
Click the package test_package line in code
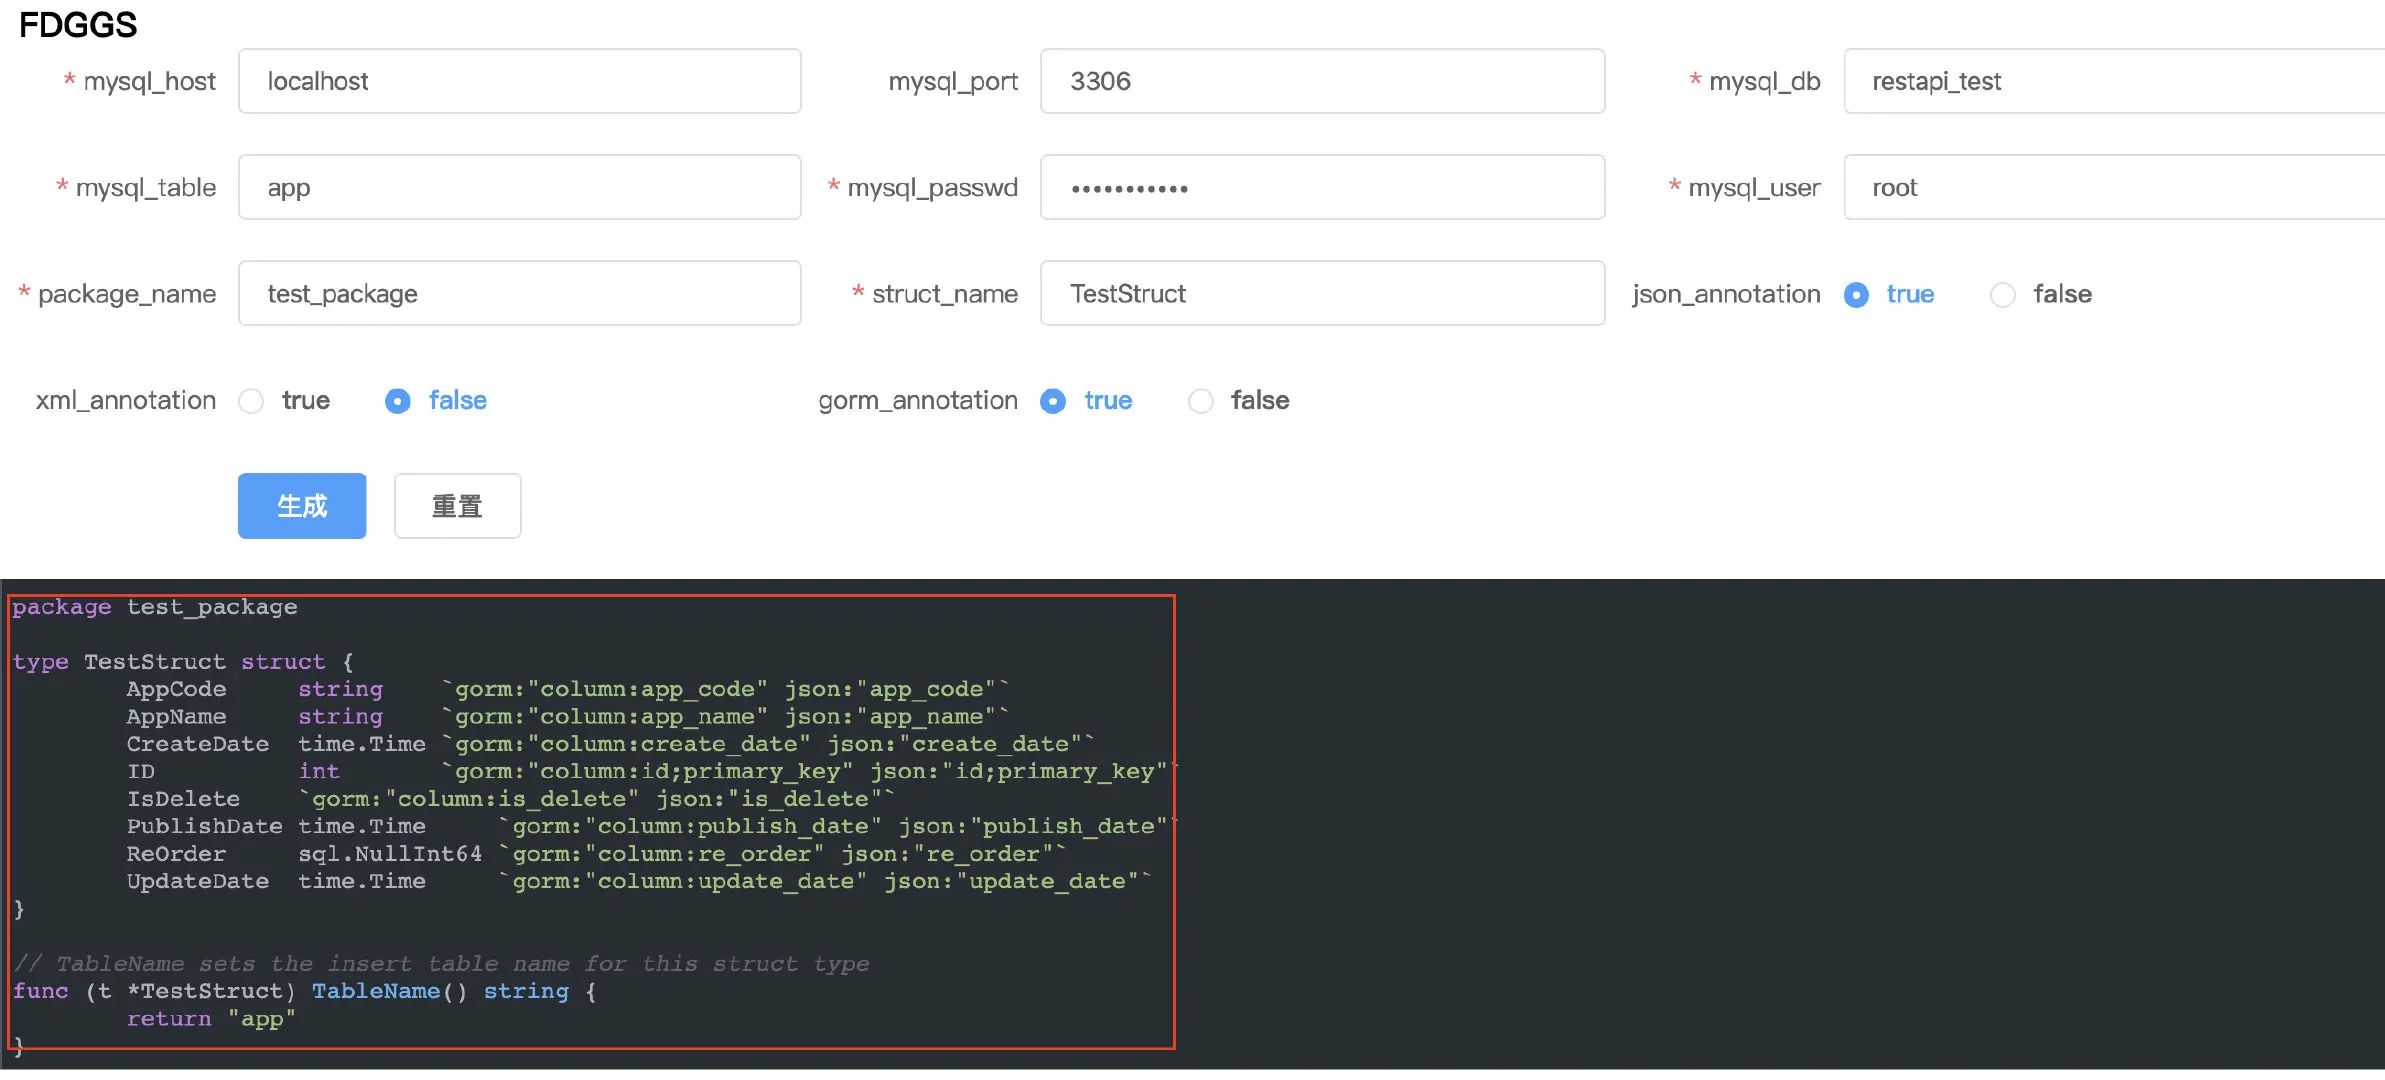pos(155,607)
